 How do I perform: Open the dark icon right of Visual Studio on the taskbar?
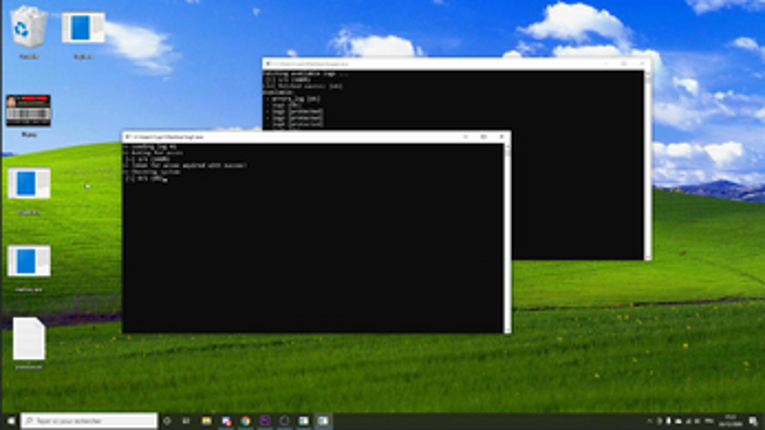pyautogui.click(x=284, y=421)
